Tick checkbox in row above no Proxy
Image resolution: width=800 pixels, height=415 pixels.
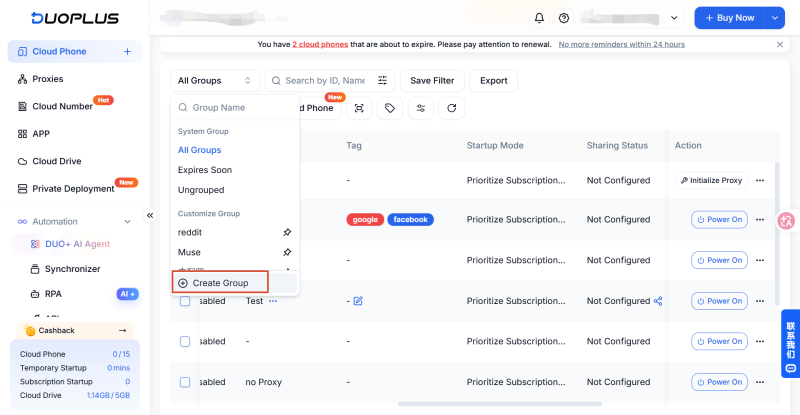click(185, 341)
